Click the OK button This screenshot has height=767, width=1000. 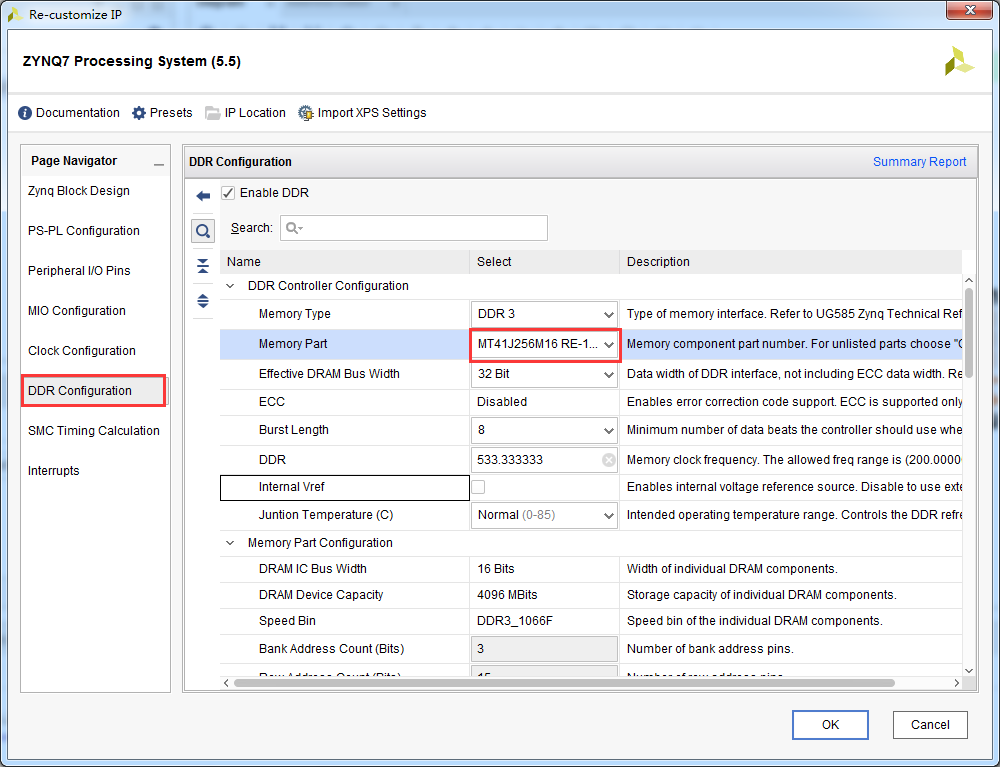830,725
